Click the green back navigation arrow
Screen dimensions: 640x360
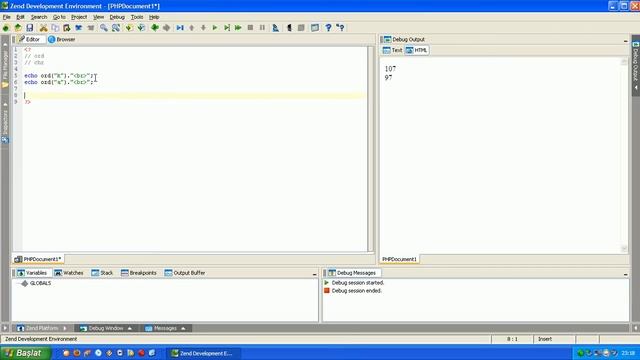[x=155, y=28]
